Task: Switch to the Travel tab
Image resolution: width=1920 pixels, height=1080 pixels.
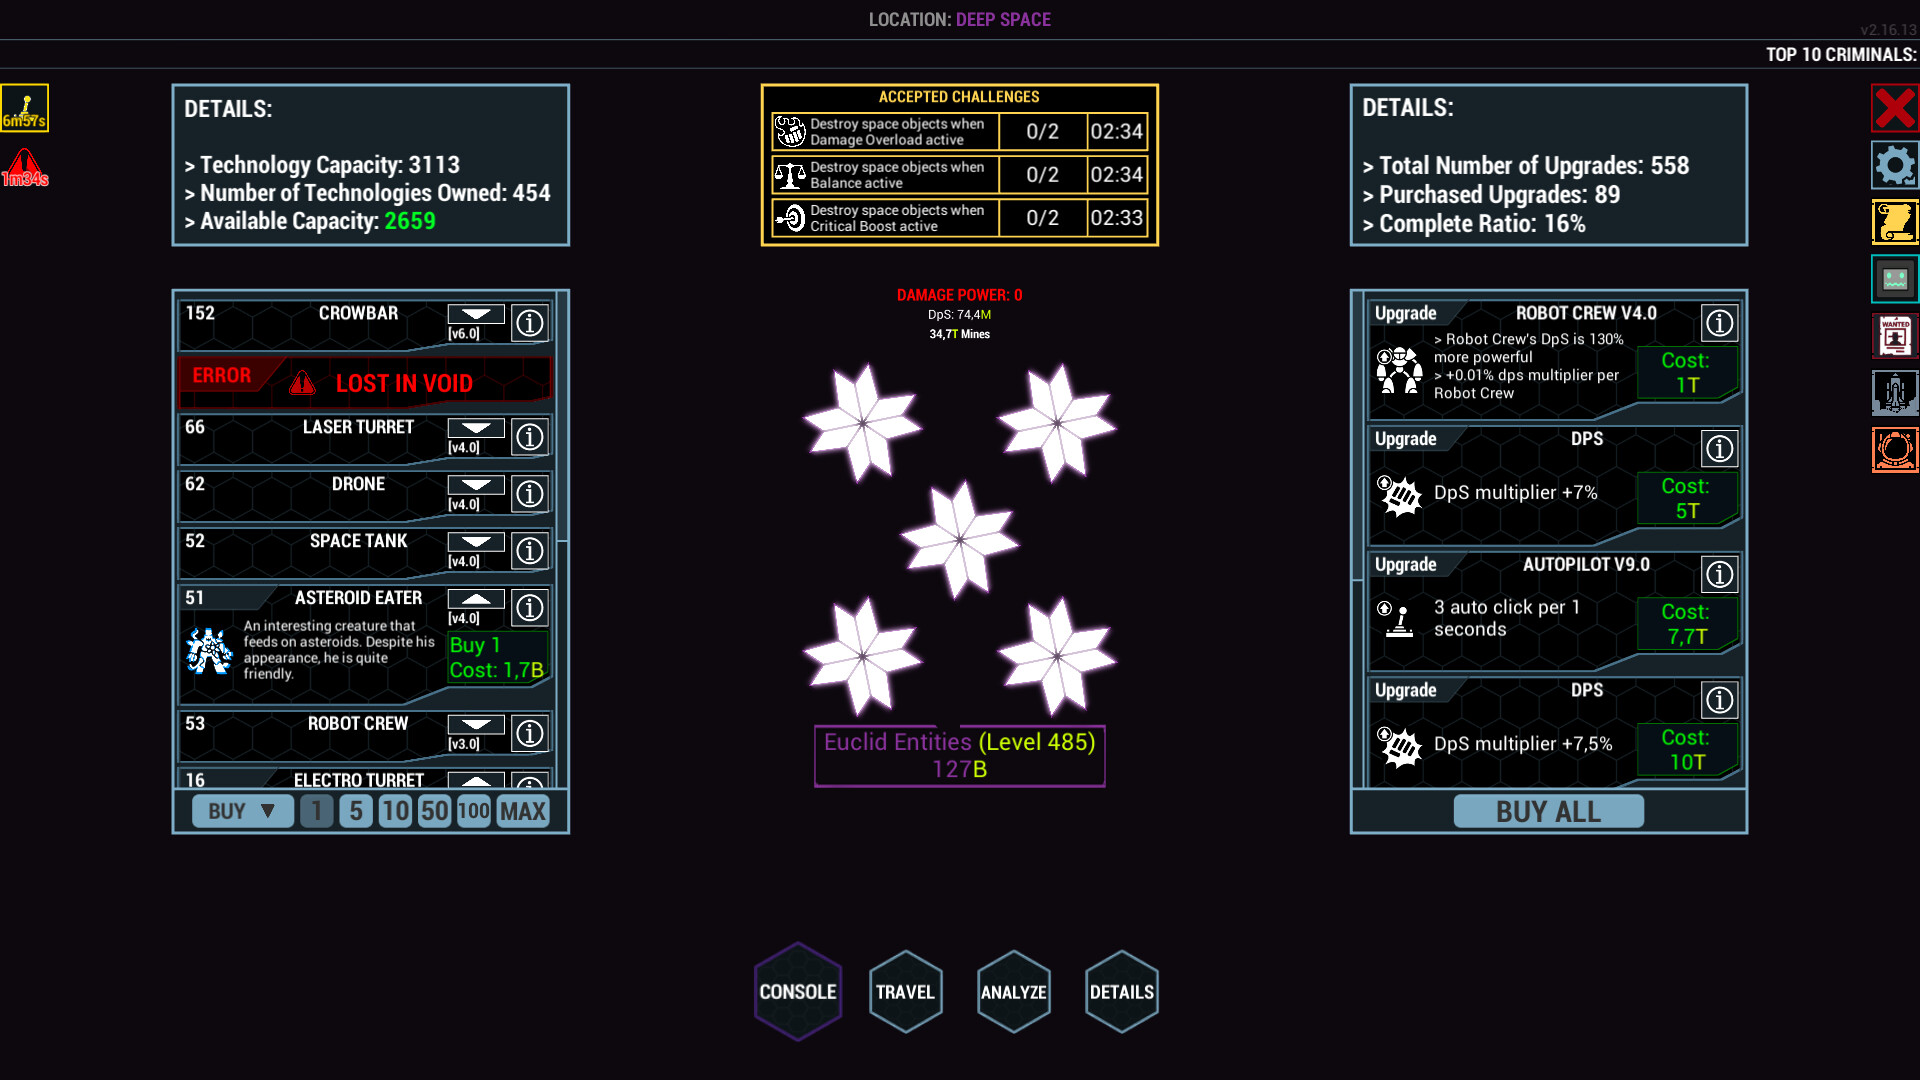Action: [x=905, y=992]
